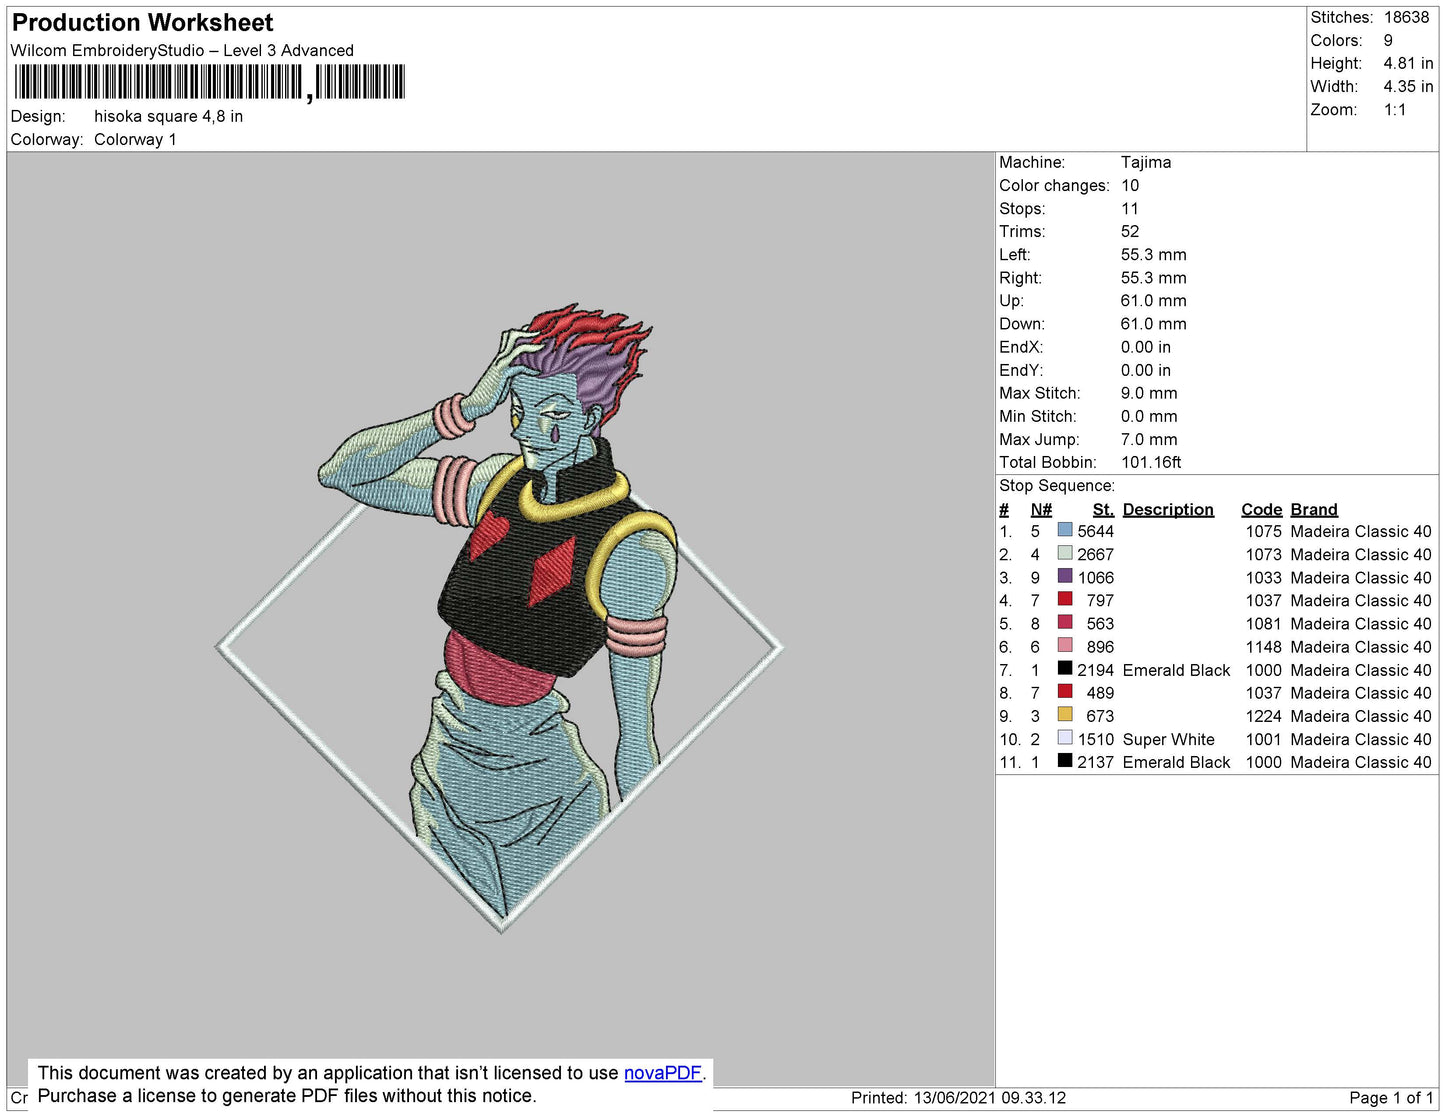Select the purple swatch for stop 3
1445x1117 pixels.
tap(1065, 576)
